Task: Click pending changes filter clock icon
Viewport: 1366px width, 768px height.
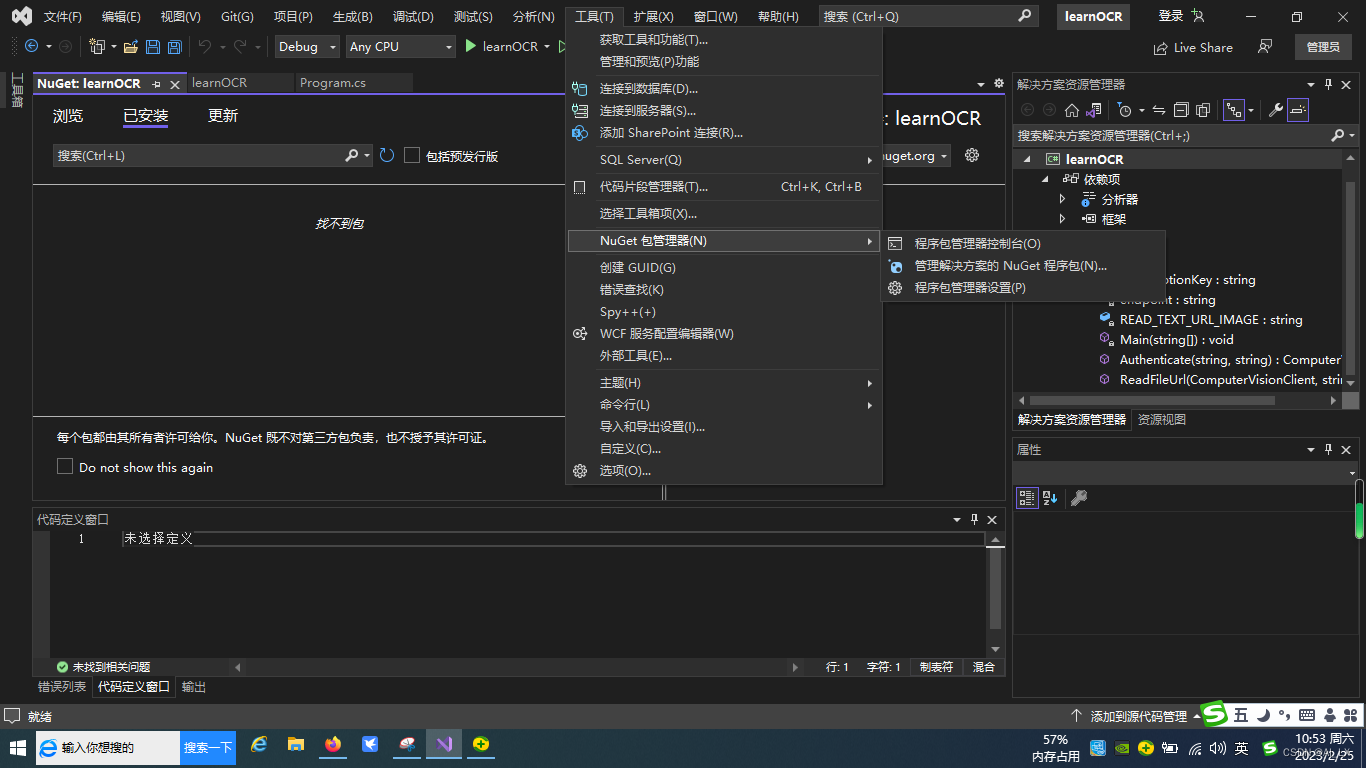Action: pos(1125,110)
